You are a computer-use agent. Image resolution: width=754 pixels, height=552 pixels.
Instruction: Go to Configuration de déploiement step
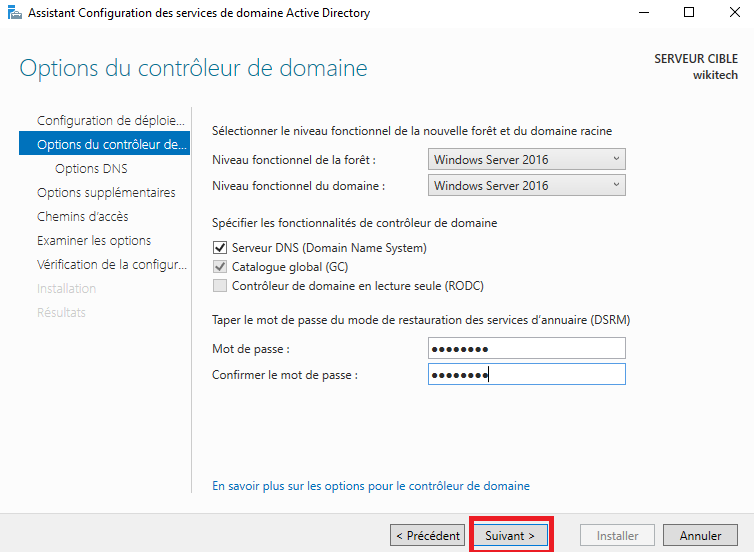tap(110, 121)
